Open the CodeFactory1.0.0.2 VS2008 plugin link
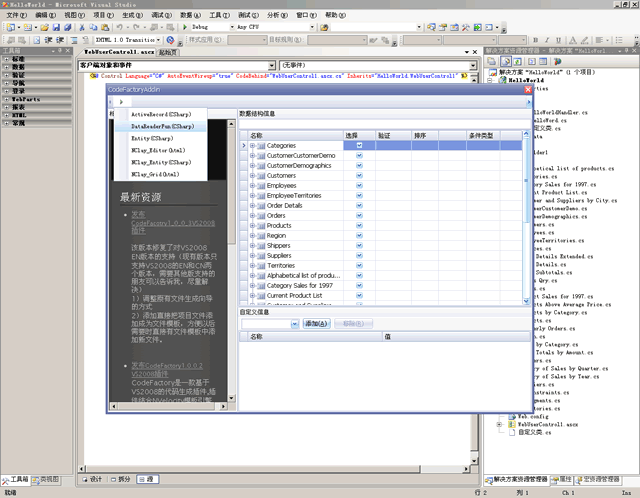 tap(167, 369)
